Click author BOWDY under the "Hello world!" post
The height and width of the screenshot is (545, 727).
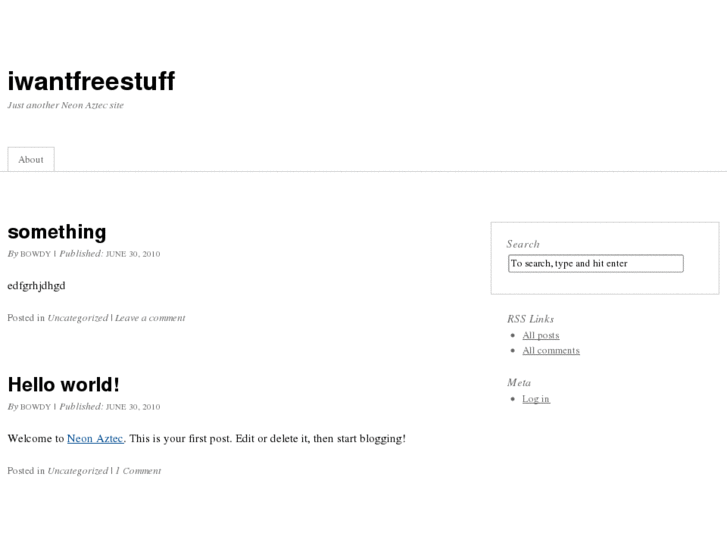pyautogui.click(x=35, y=407)
